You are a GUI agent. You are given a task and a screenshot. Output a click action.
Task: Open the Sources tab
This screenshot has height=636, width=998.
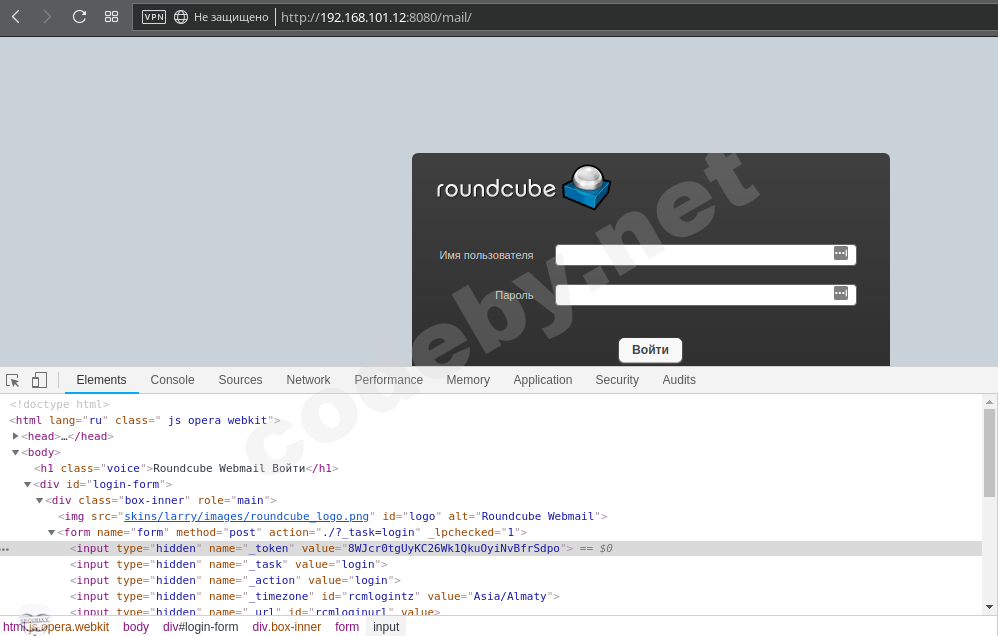point(240,380)
